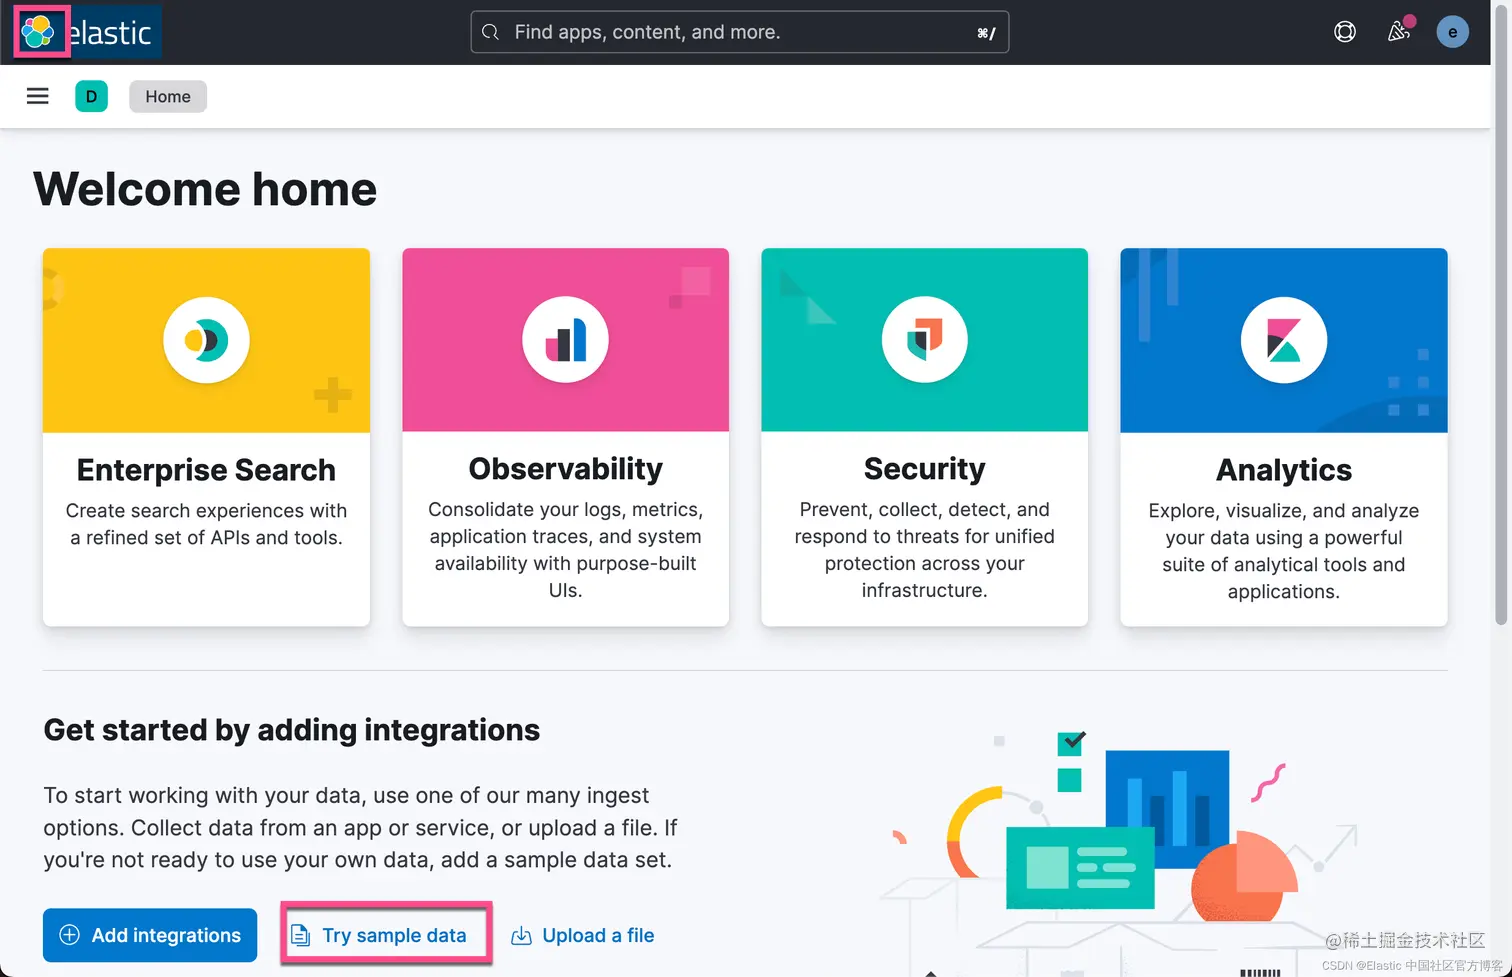Click the keyboard shortcut hint in search bar
The image size is (1512, 977).
[x=986, y=33]
